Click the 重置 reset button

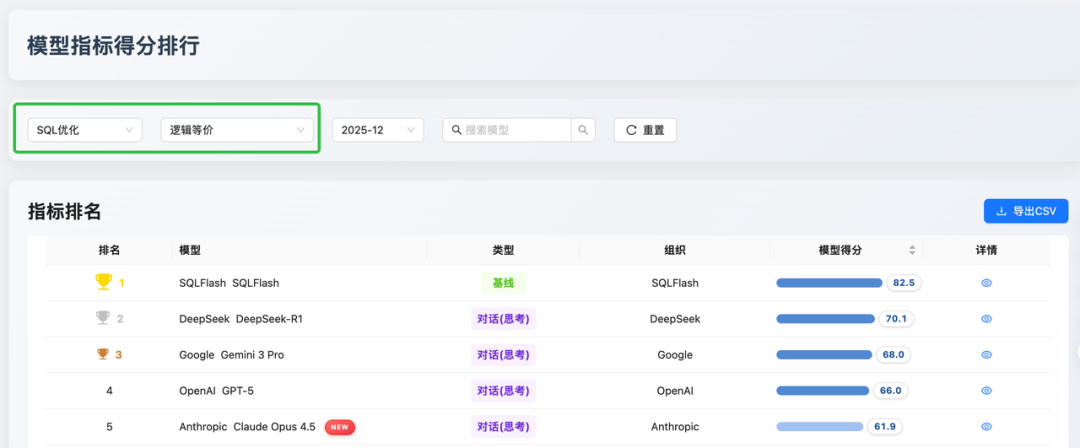645,130
